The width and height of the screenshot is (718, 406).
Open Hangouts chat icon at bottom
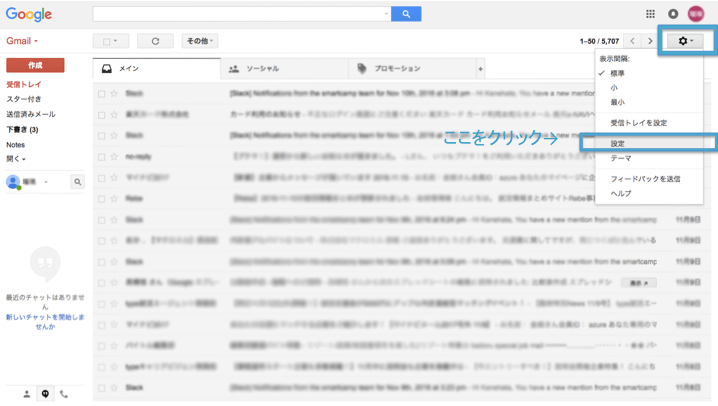45,394
